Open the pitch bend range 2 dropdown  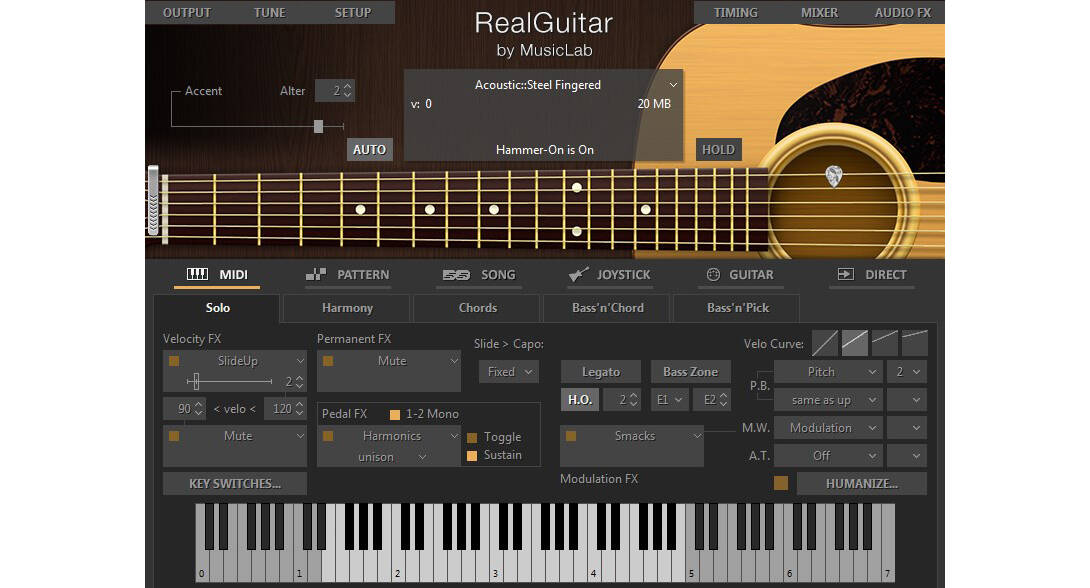(907, 372)
